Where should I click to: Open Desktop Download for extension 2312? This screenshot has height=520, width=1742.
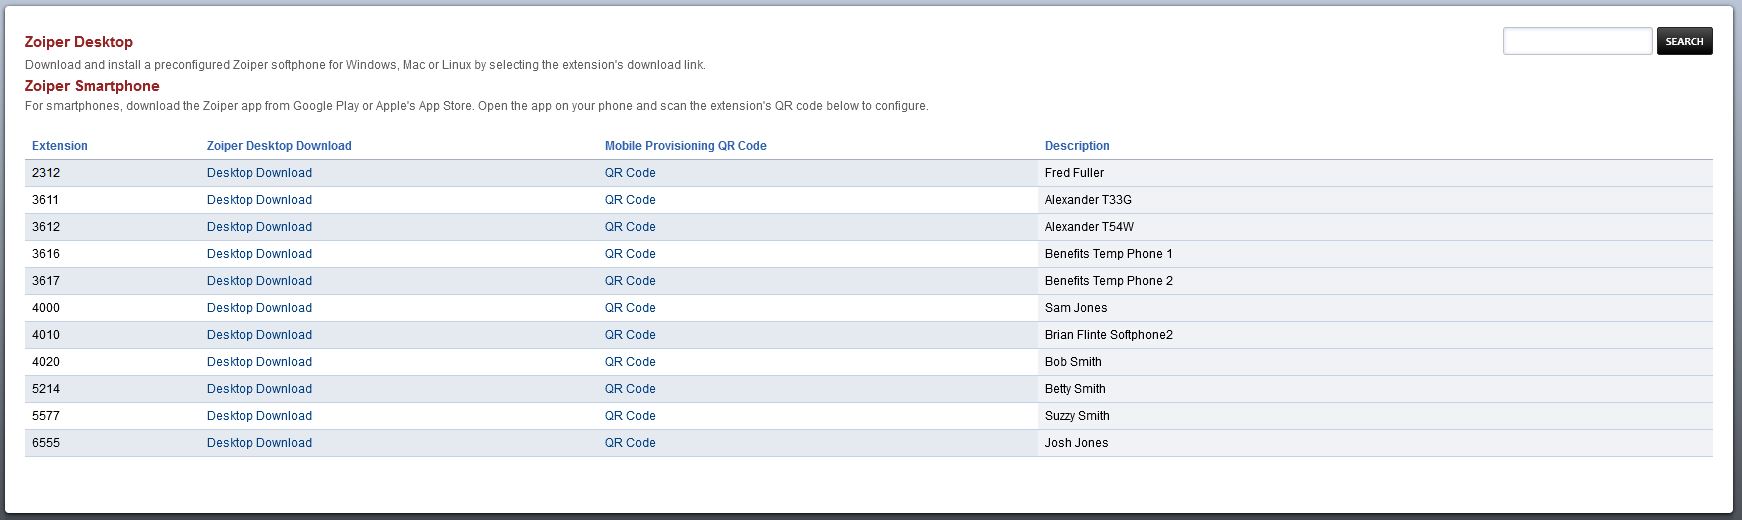coord(259,173)
